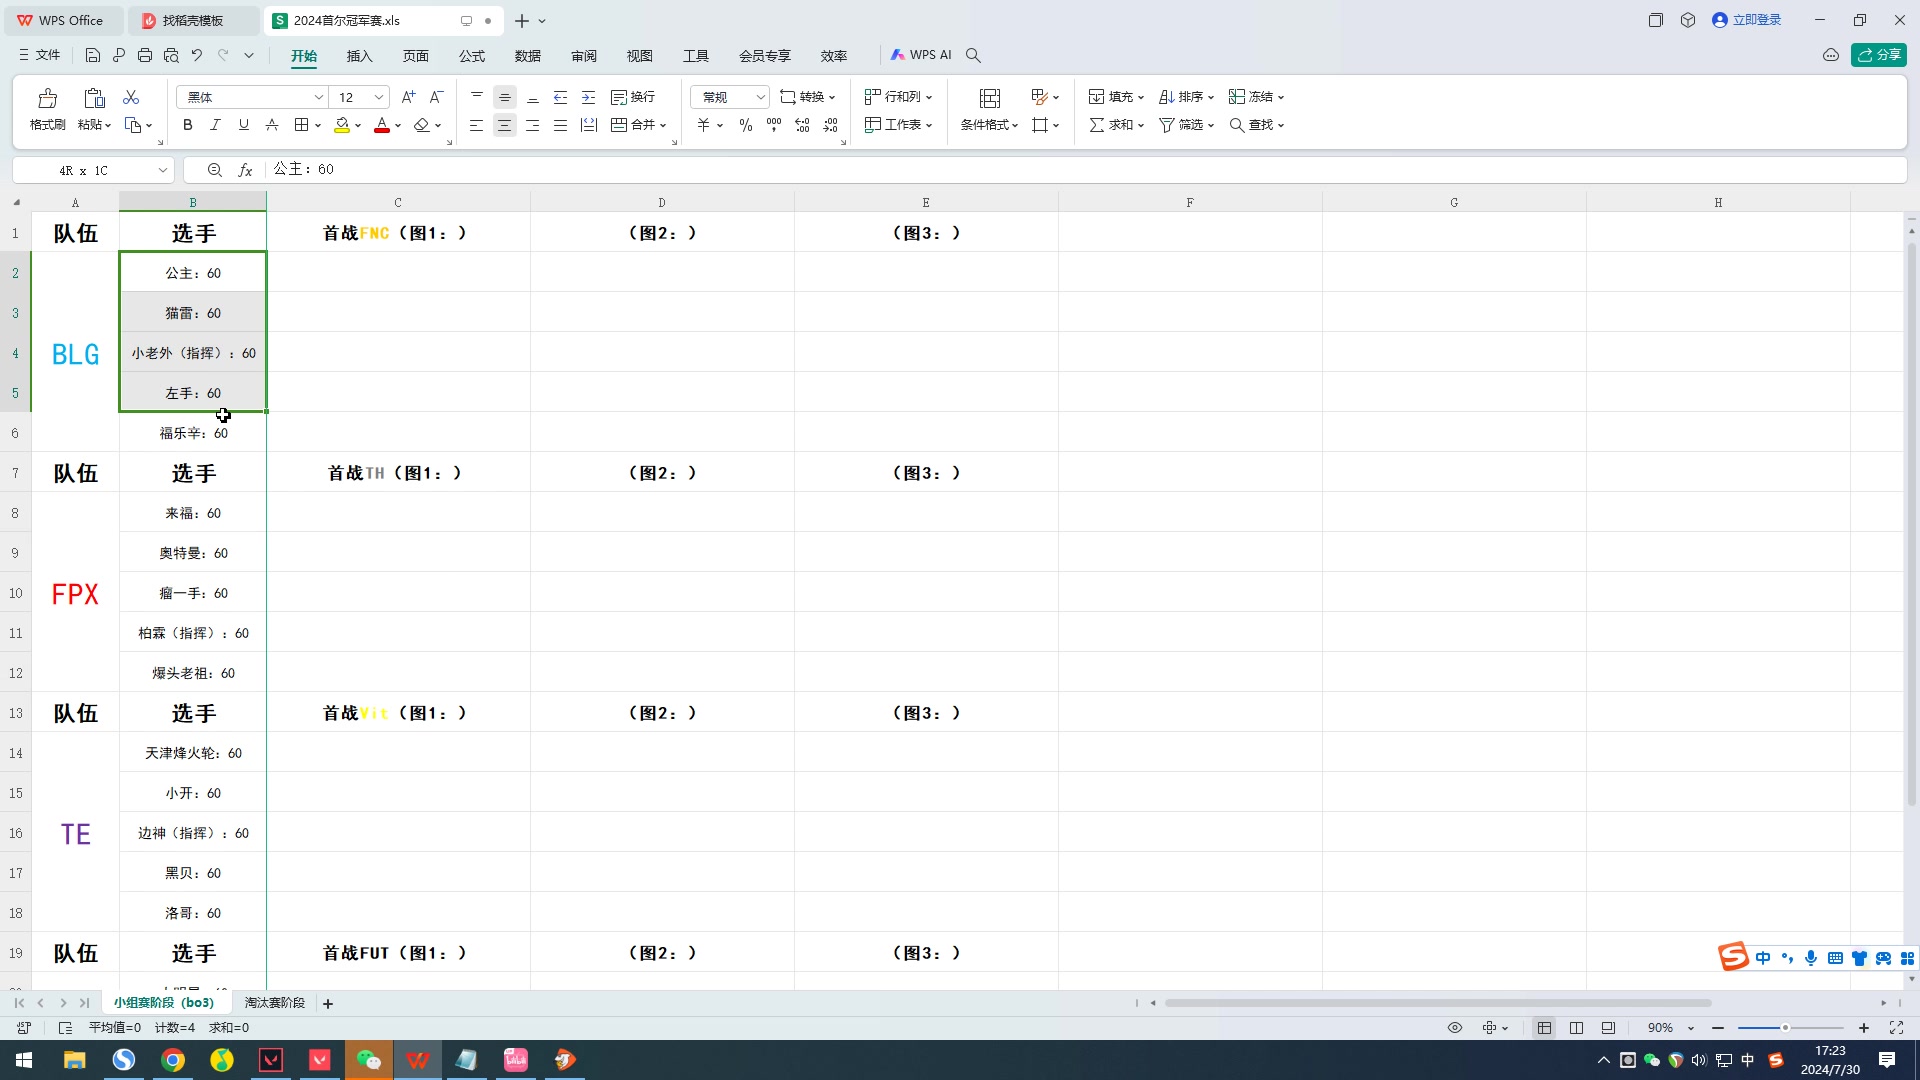Click the insert function fx icon
Image resolution: width=1920 pixels, height=1080 pixels.
click(245, 170)
